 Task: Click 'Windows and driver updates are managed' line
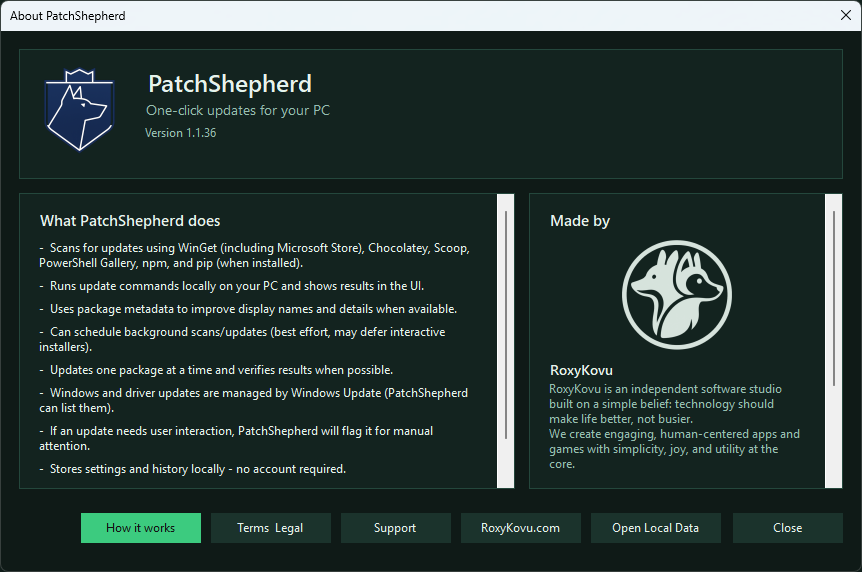click(253, 400)
